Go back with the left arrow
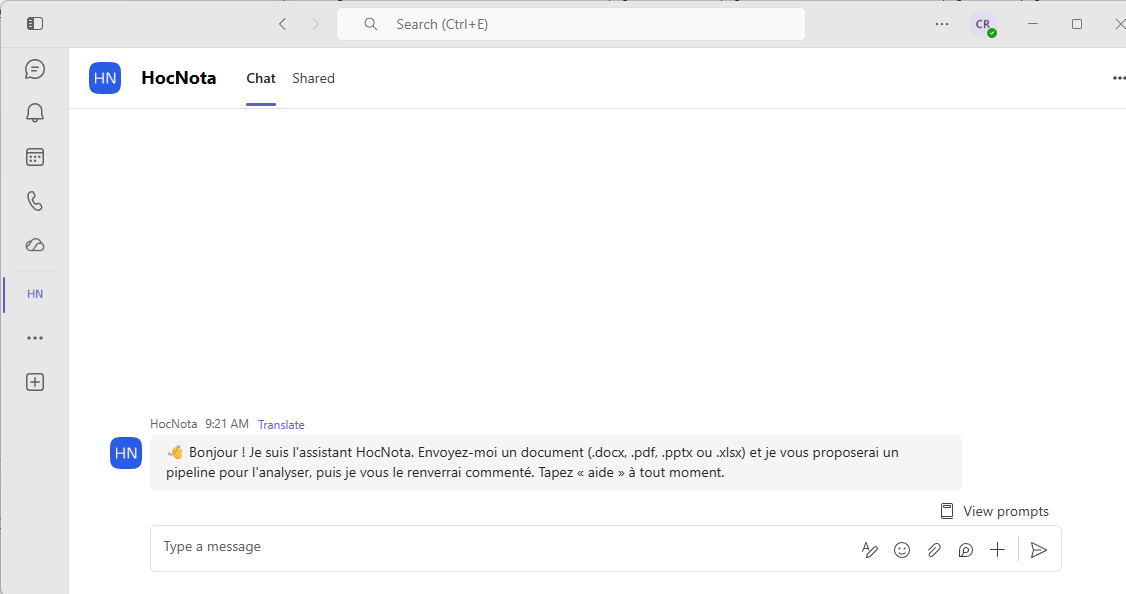The height and width of the screenshot is (594, 1126). (x=282, y=24)
